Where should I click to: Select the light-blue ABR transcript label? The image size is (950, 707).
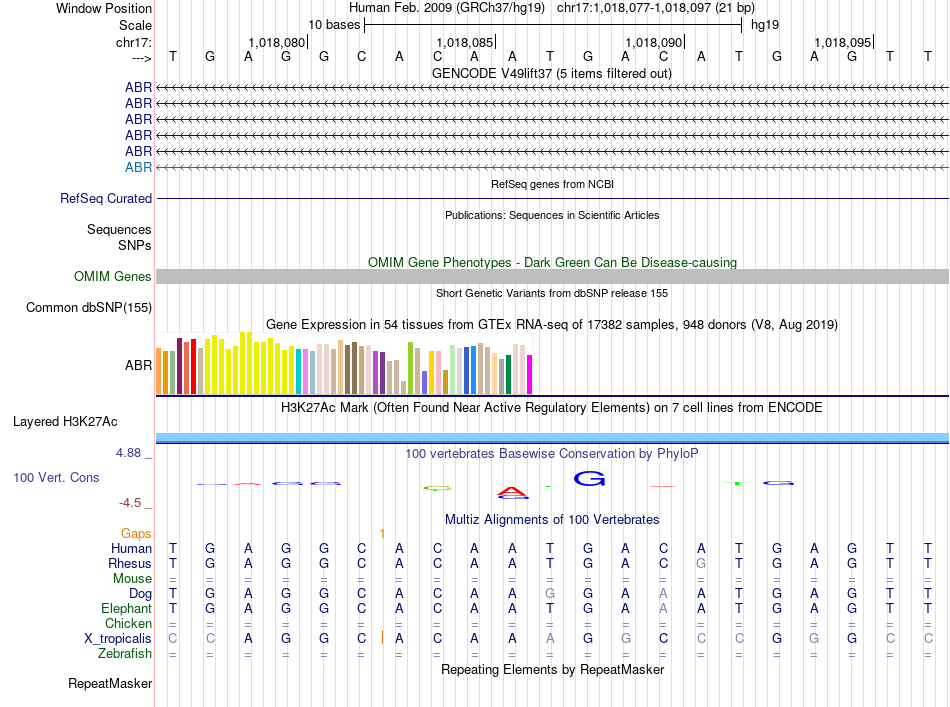click(x=138, y=167)
